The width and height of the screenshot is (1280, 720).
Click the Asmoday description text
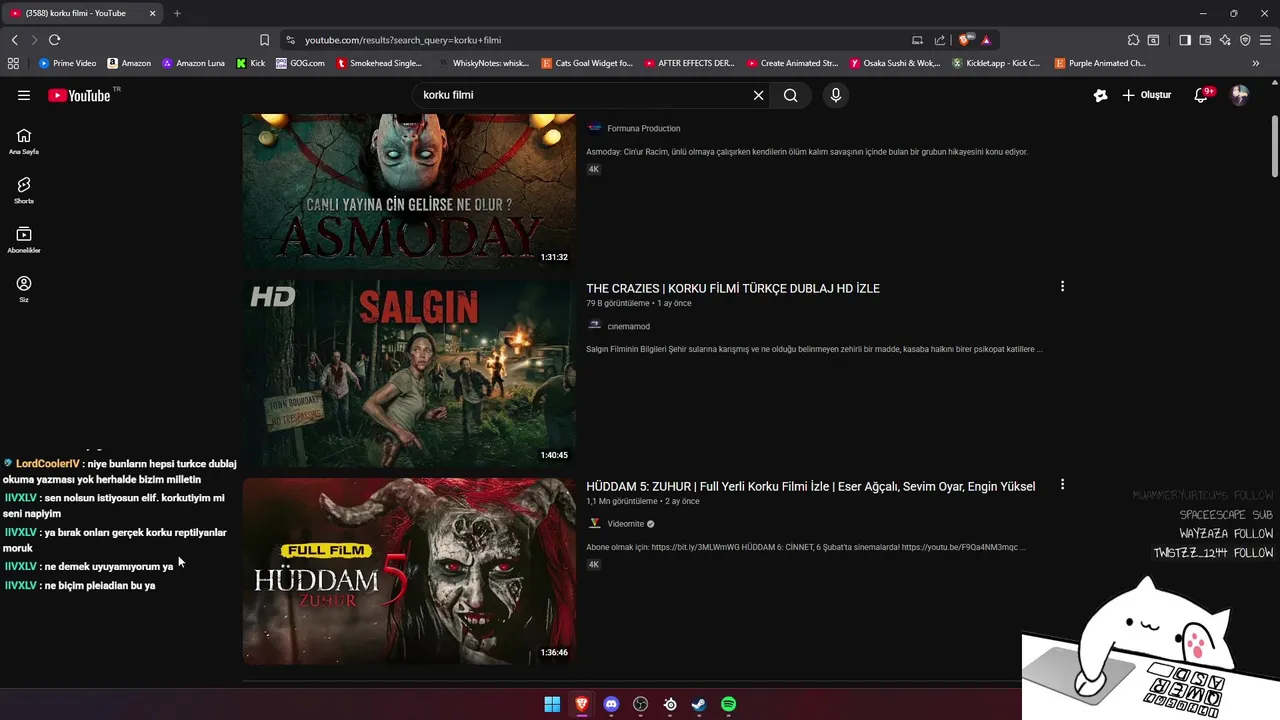[807, 152]
